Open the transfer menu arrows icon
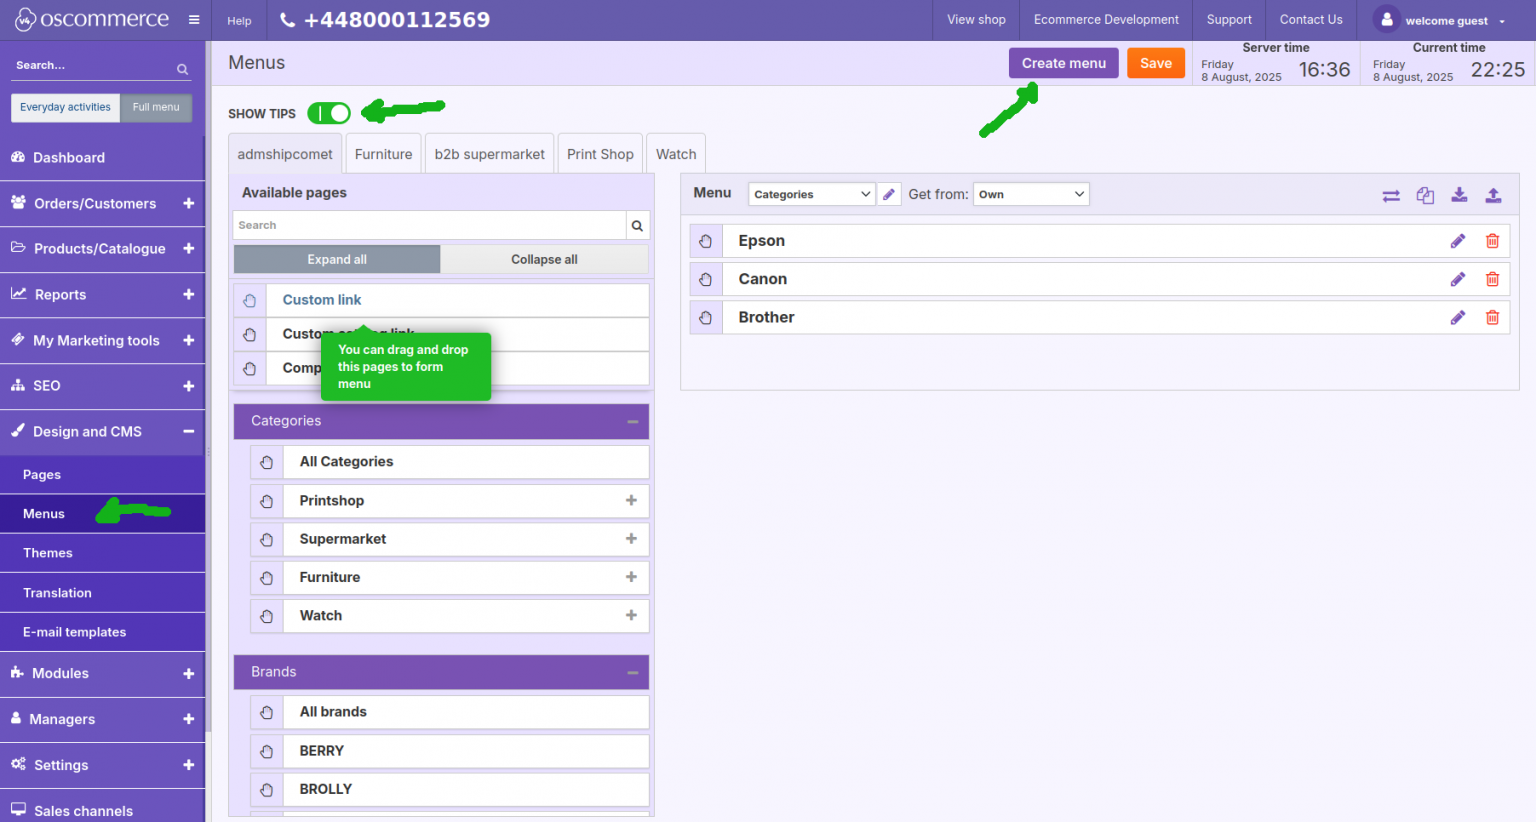This screenshot has height=822, width=1536. [x=1391, y=195]
